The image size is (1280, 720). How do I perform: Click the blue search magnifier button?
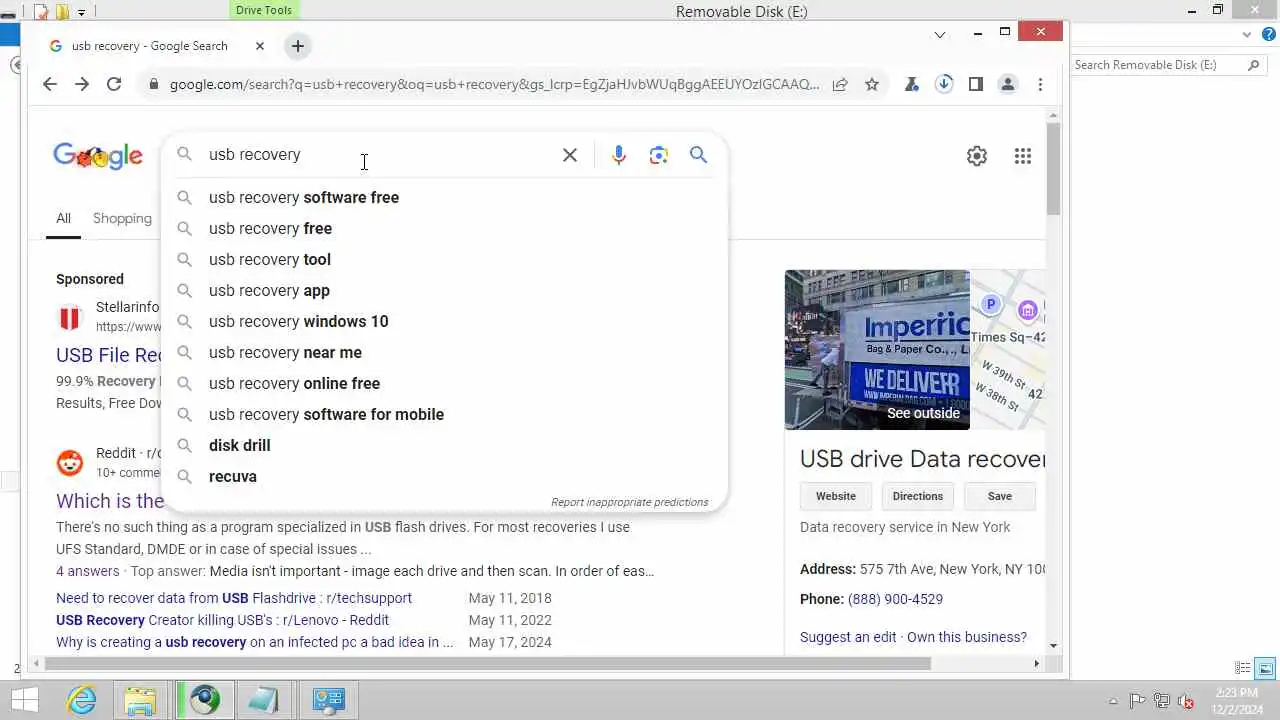coord(699,155)
